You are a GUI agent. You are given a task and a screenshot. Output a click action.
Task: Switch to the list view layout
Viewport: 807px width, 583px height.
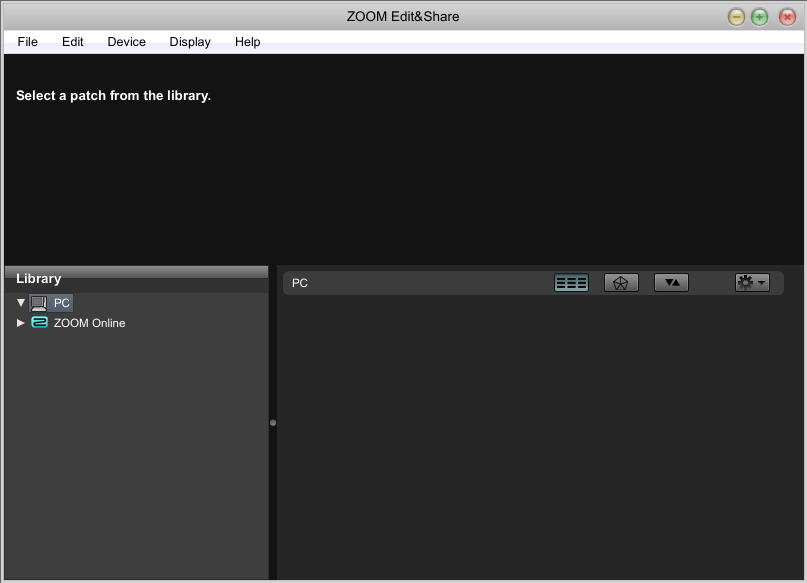pos(571,283)
